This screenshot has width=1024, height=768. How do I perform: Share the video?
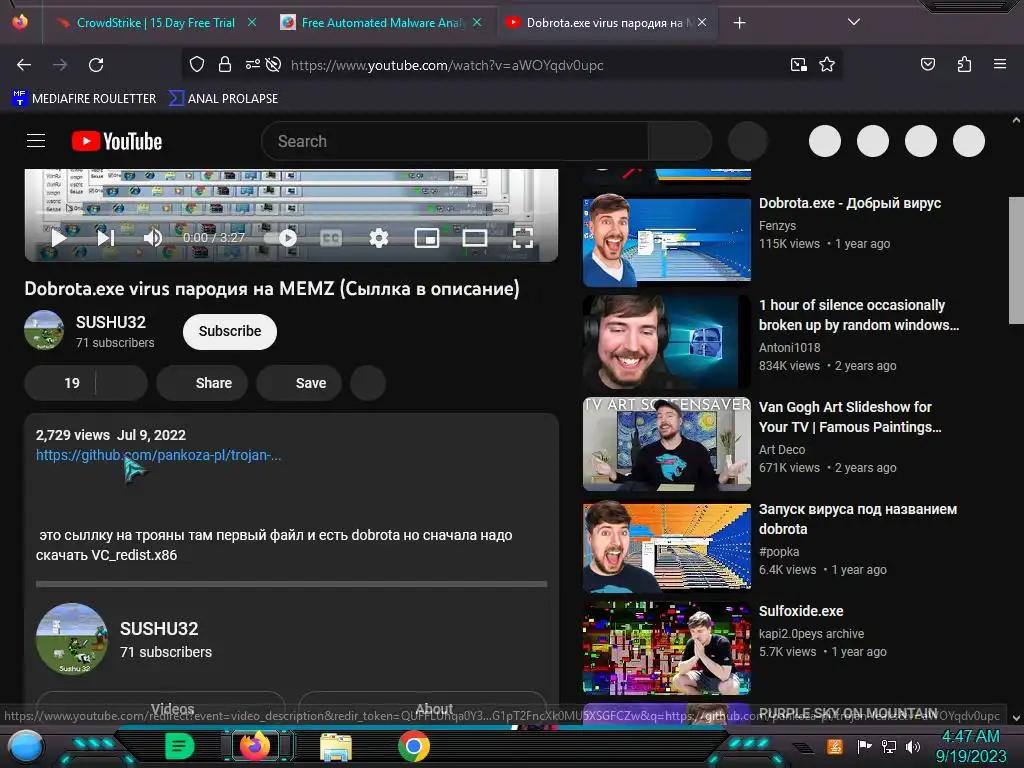(x=202, y=383)
